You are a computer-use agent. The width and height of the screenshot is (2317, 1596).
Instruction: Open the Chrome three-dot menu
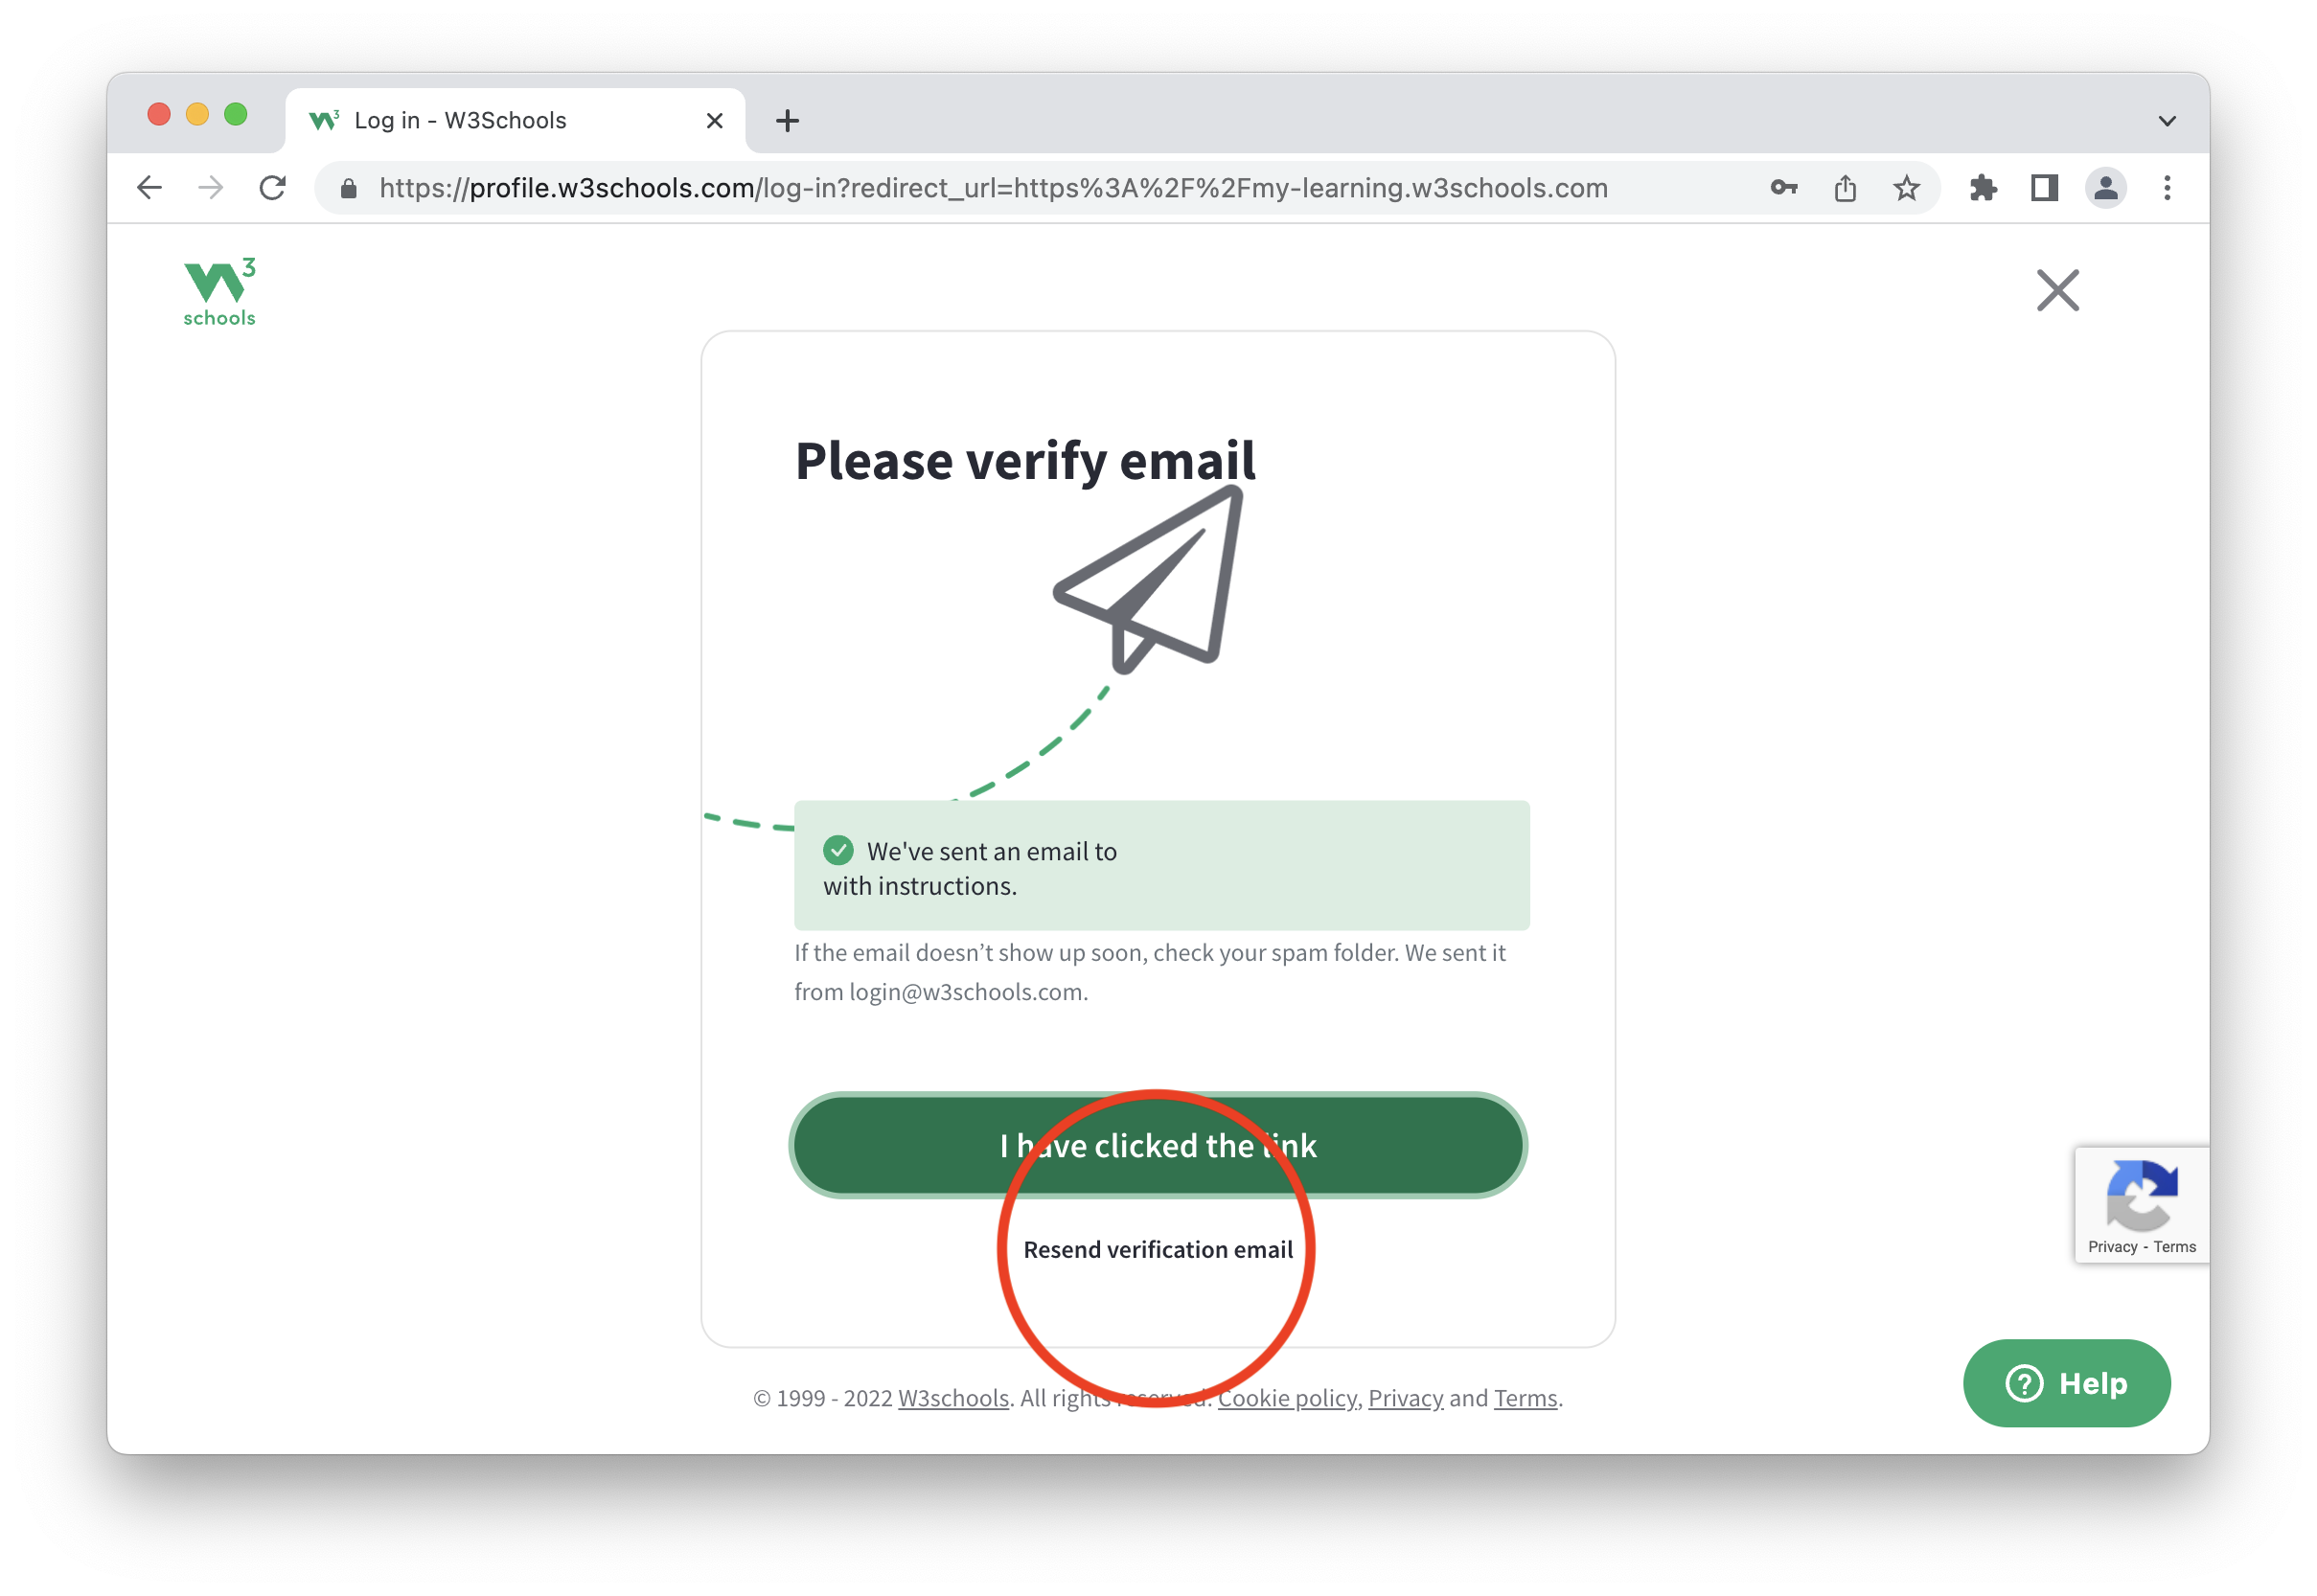2166,188
